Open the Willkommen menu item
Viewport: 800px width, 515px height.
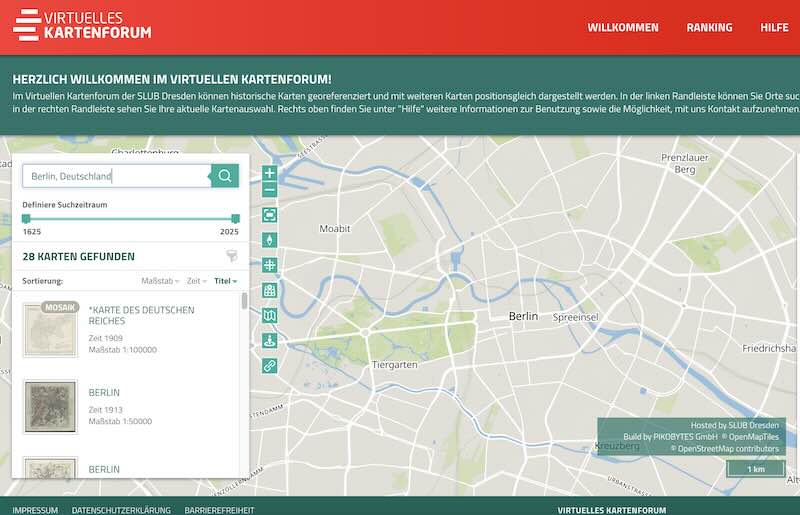click(x=623, y=28)
